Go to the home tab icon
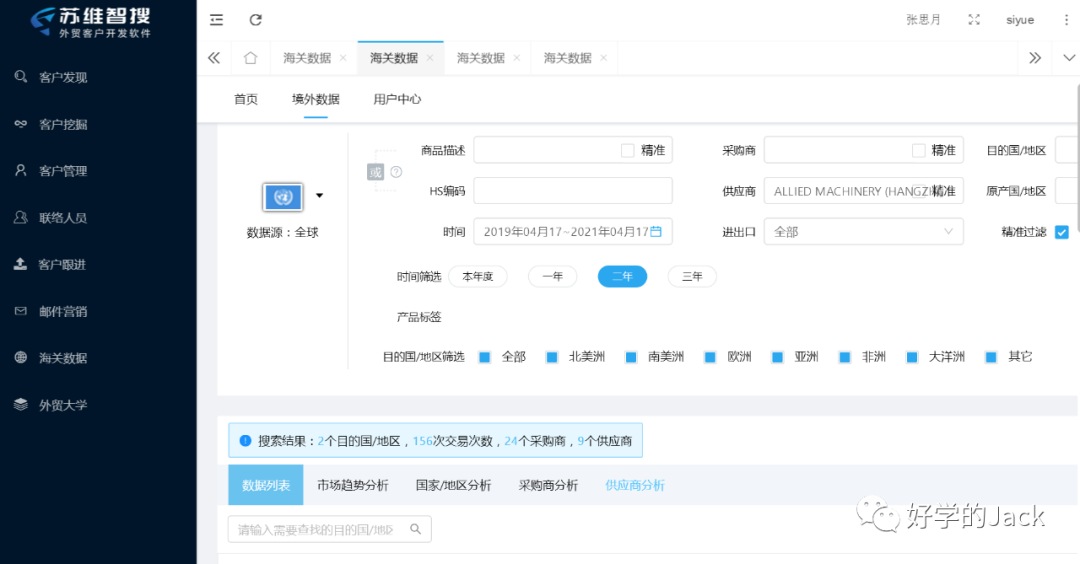Image resolution: width=1080 pixels, height=564 pixels. click(250, 58)
